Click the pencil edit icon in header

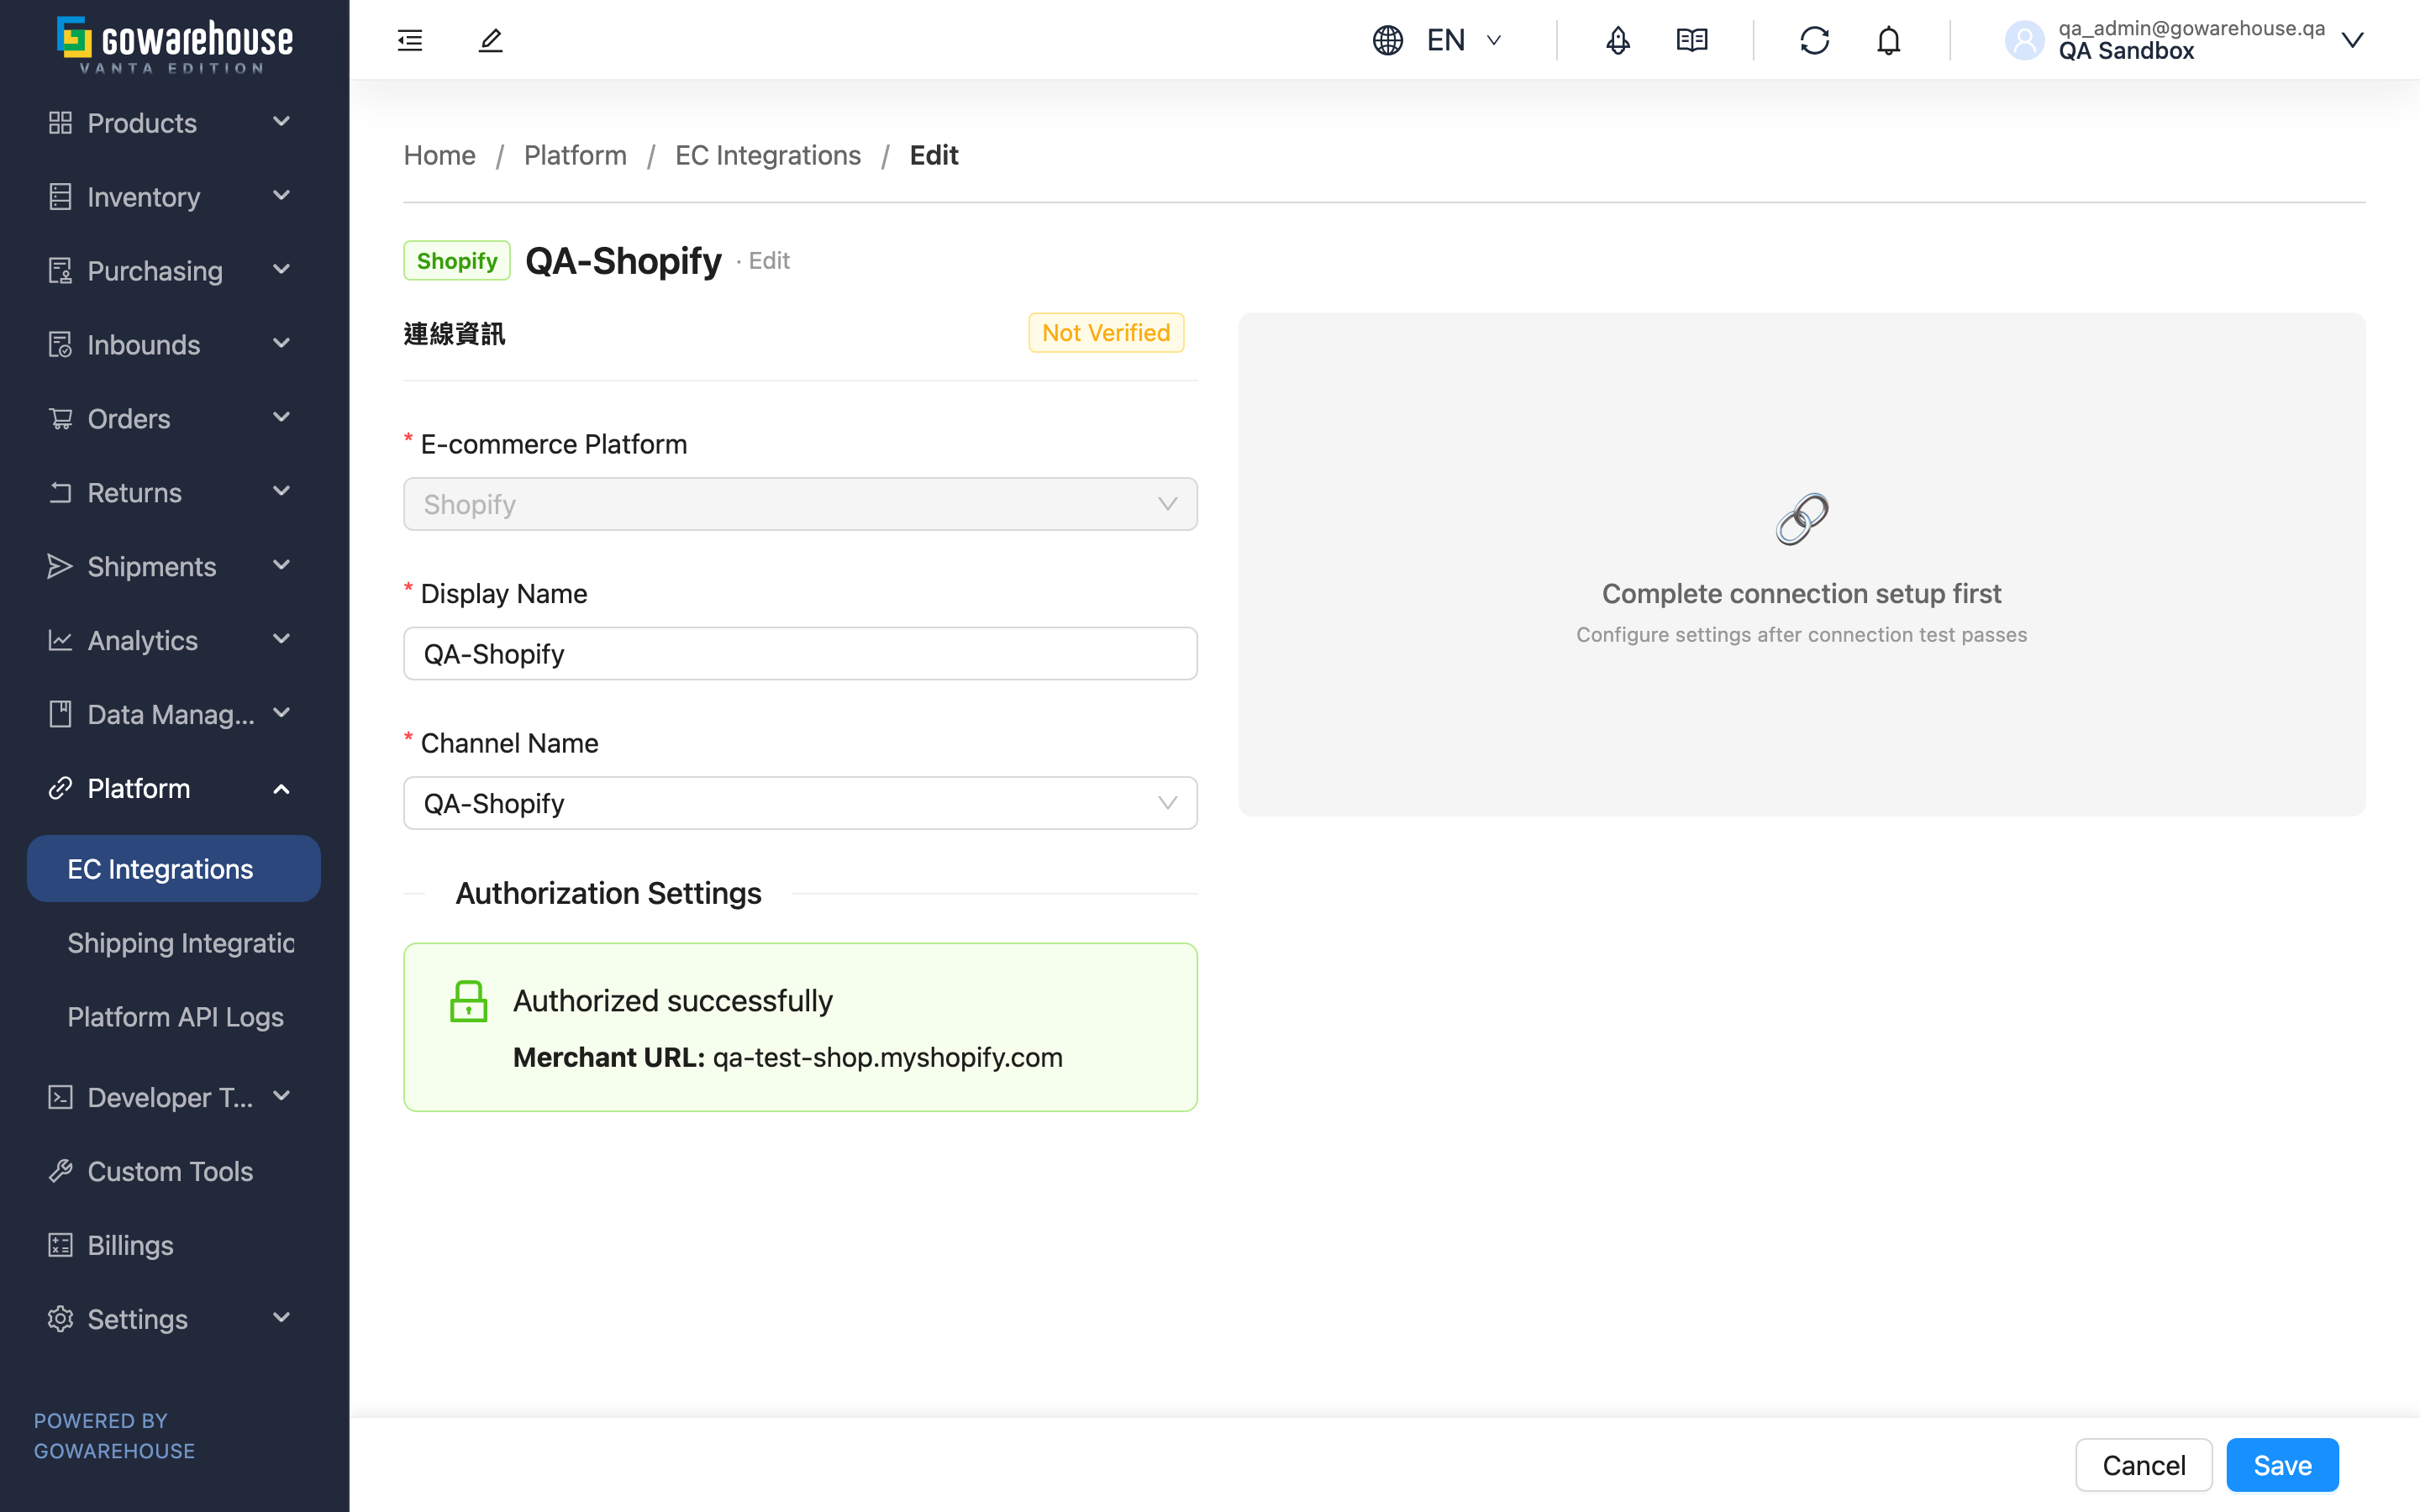[490, 40]
